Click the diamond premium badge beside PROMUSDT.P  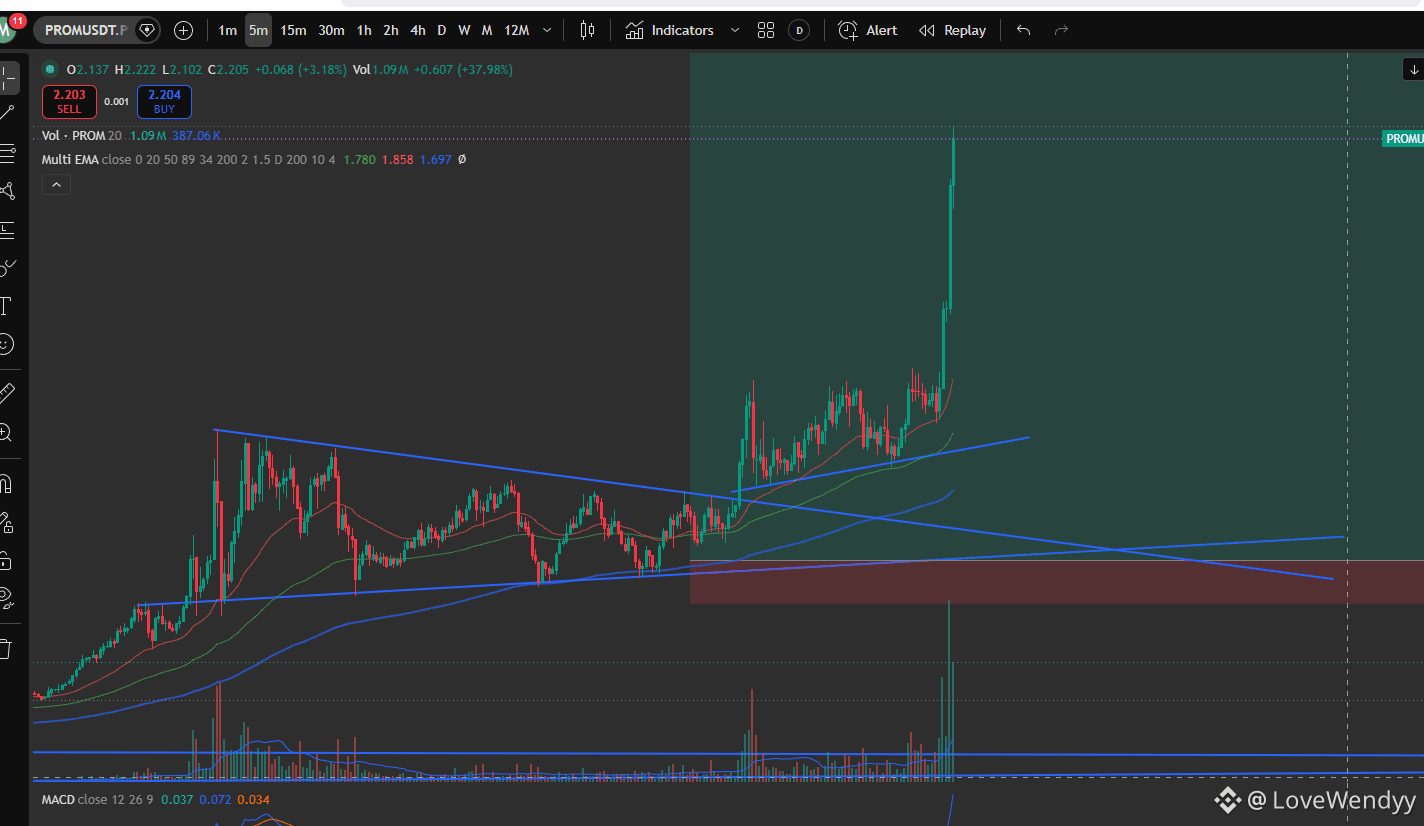coord(147,30)
